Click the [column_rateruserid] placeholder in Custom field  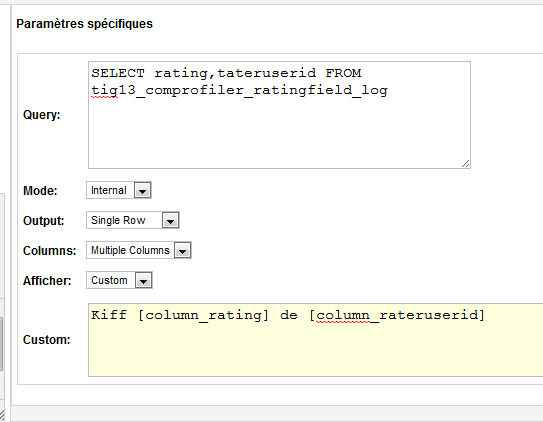[x=397, y=315]
